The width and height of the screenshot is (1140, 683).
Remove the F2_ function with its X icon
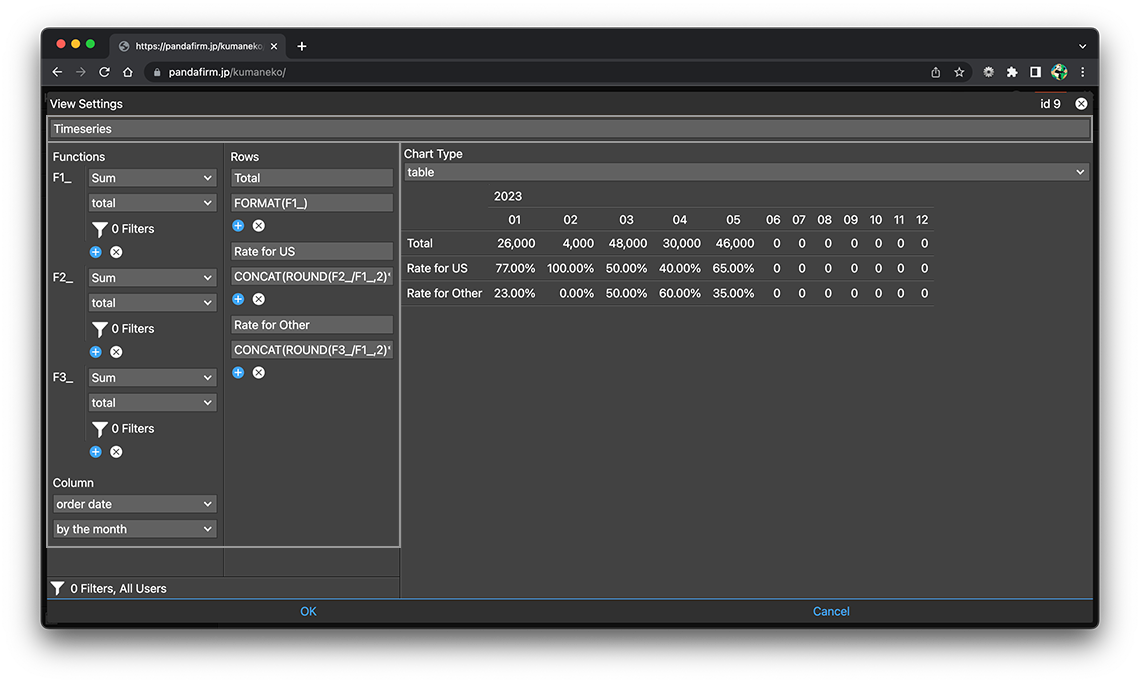click(116, 352)
